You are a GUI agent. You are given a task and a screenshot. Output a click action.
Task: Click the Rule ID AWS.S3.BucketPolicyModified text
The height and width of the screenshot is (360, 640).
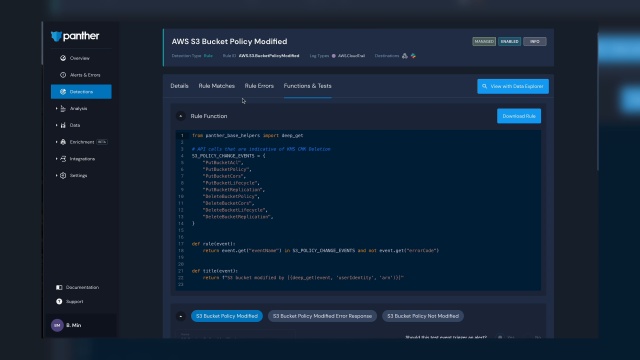[x=269, y=56]
